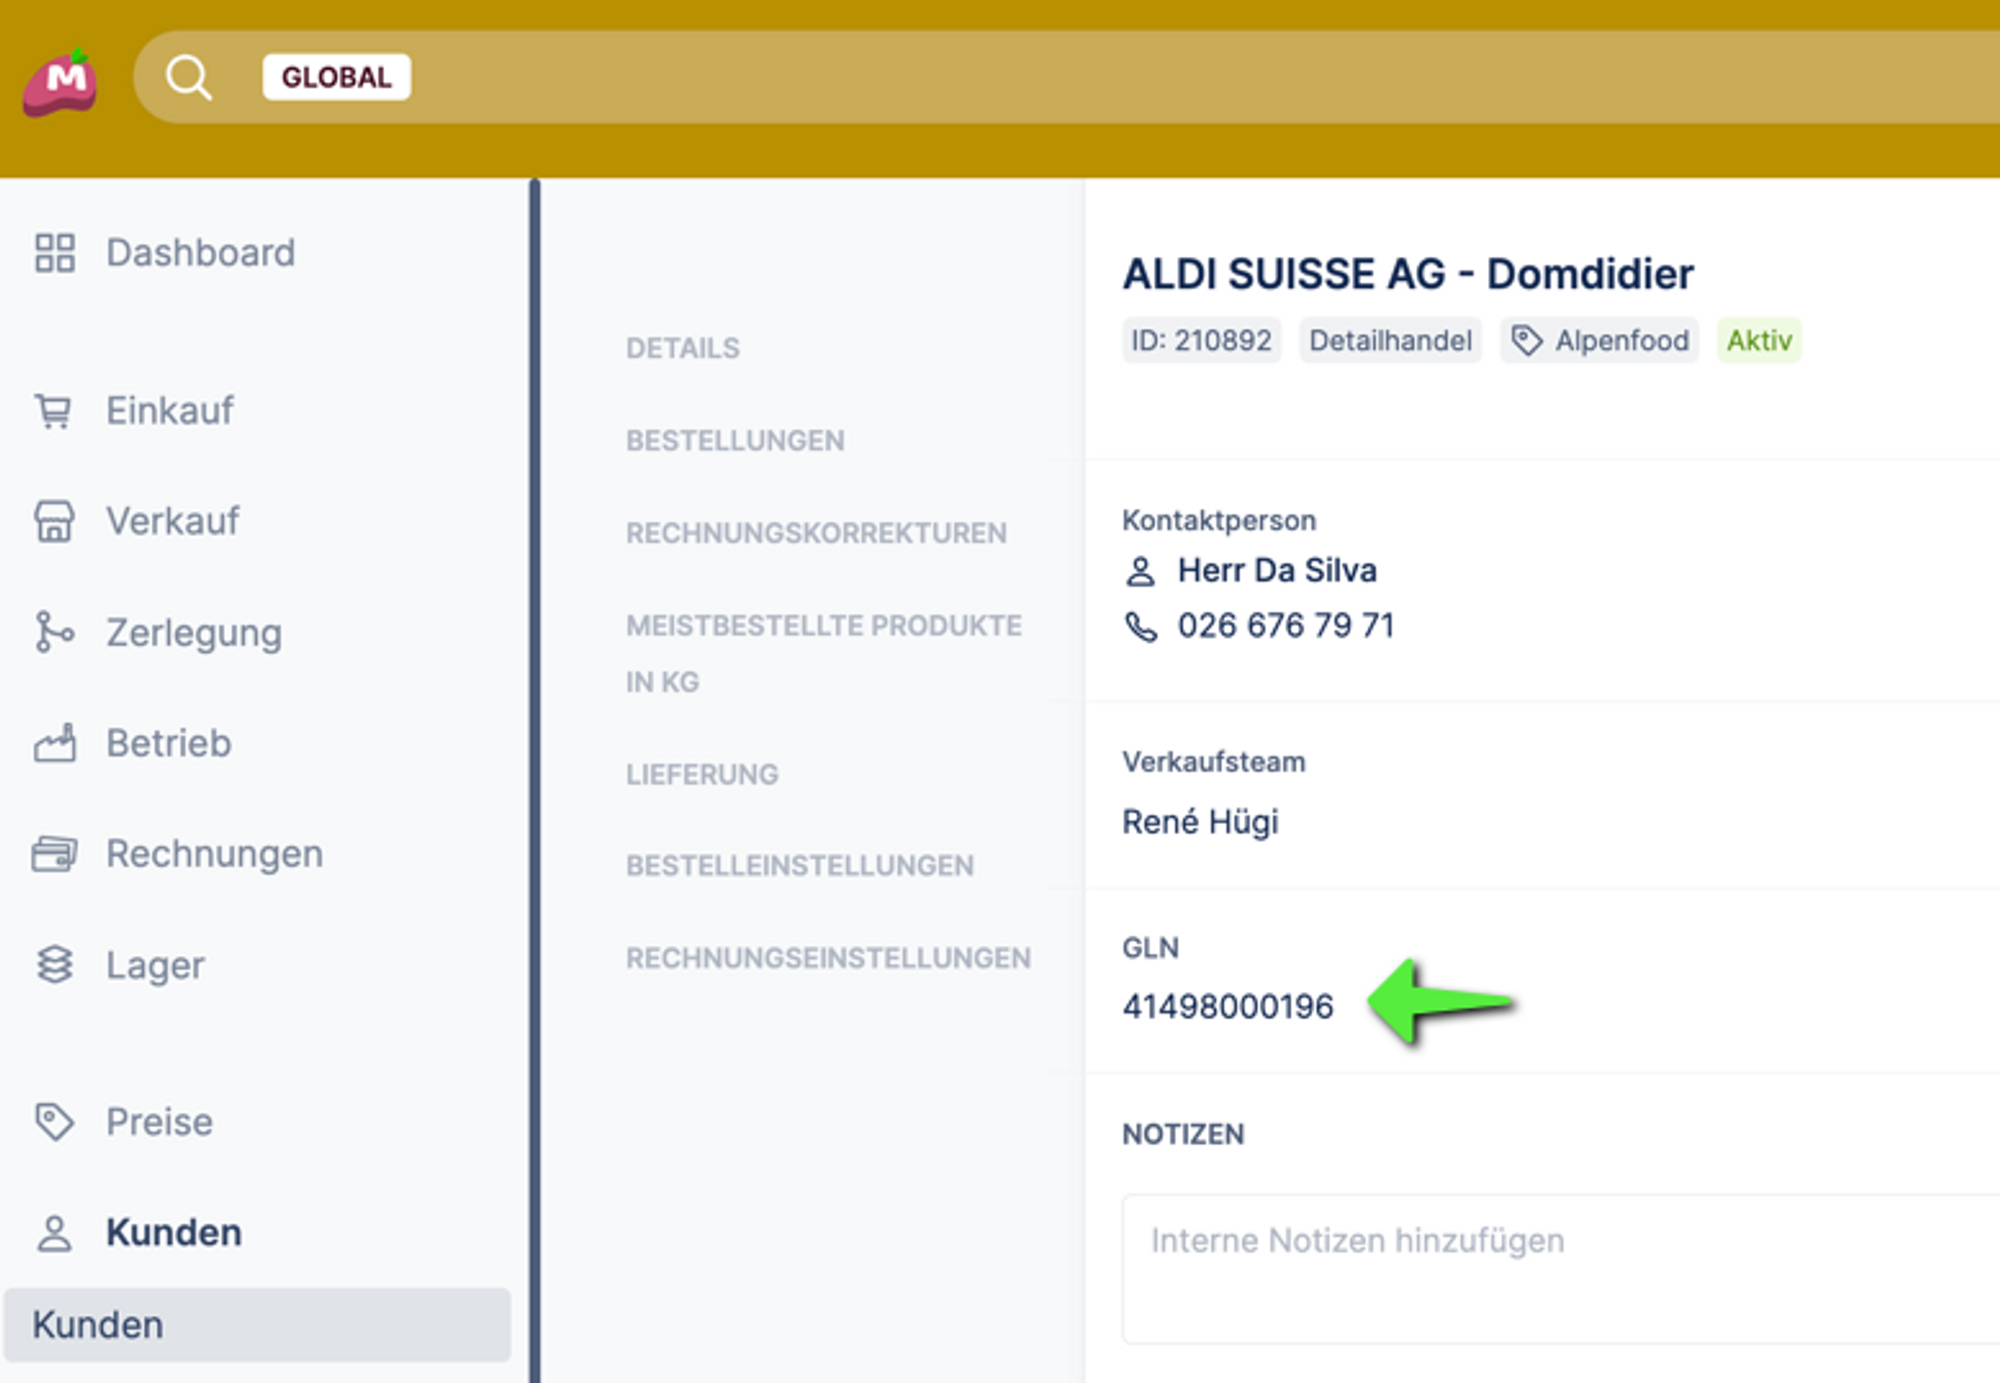Screen dimensions: 2000x1383
Task: Select the Rechnungseinstellungen section
Action: coord(828,958)
